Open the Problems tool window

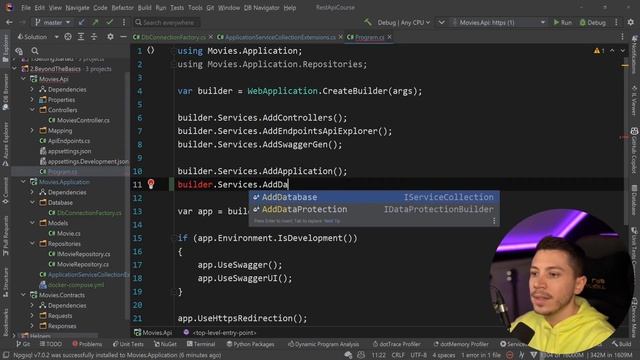coord(87,344)
